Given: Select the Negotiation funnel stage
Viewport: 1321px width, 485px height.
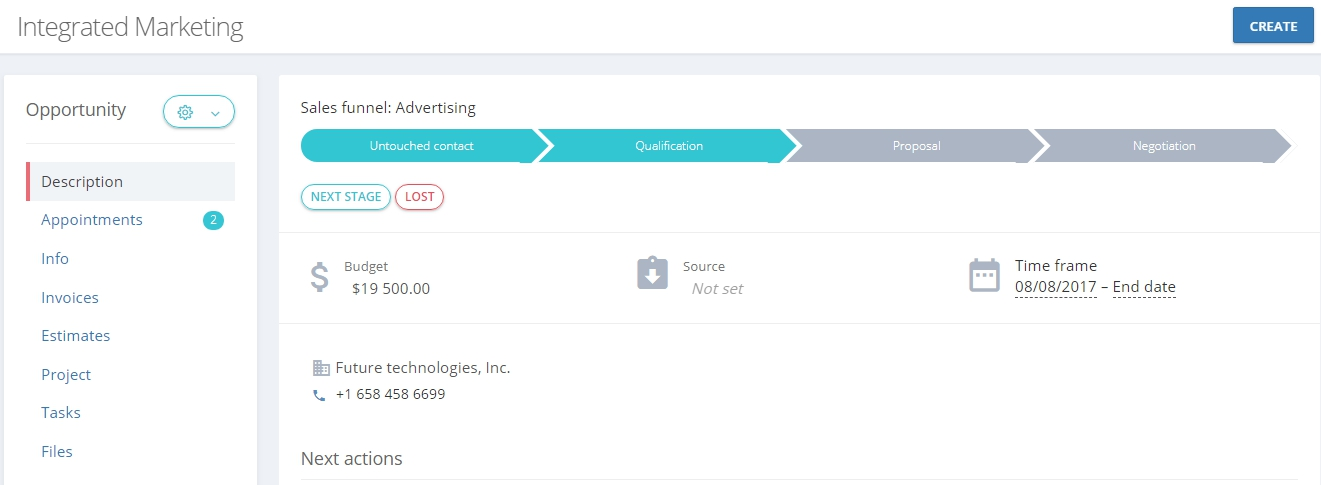Looking at the screenshot, I should (x=1164, y=146).
